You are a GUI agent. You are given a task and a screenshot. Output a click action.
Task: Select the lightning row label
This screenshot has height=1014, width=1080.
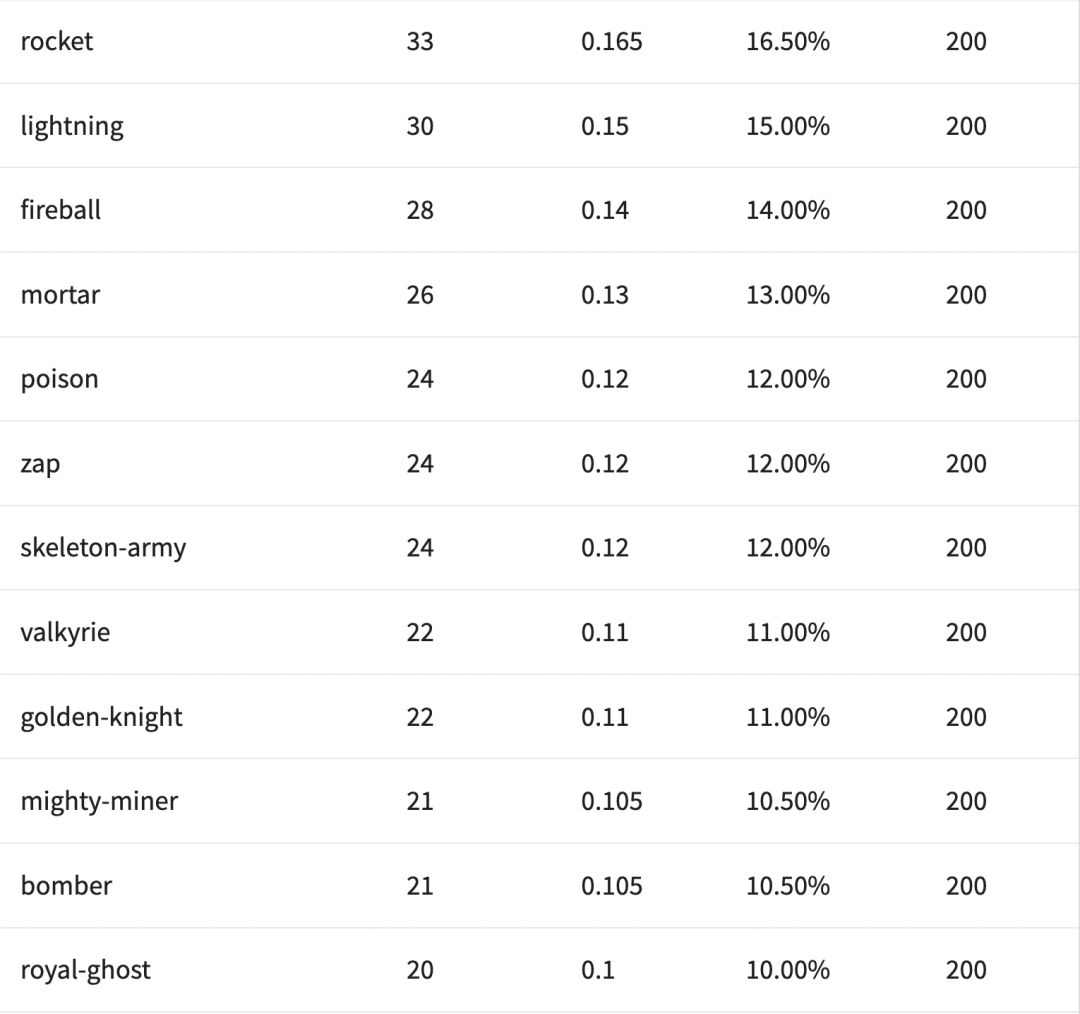tap(72, 126)
